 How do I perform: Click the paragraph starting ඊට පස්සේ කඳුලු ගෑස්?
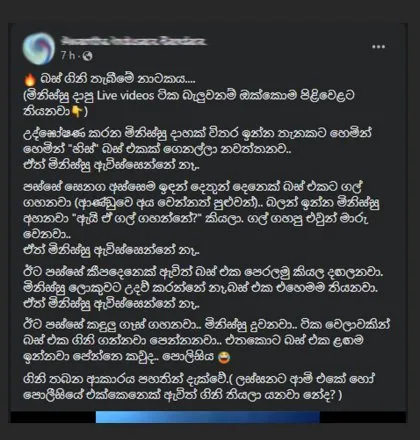point(206,341)
